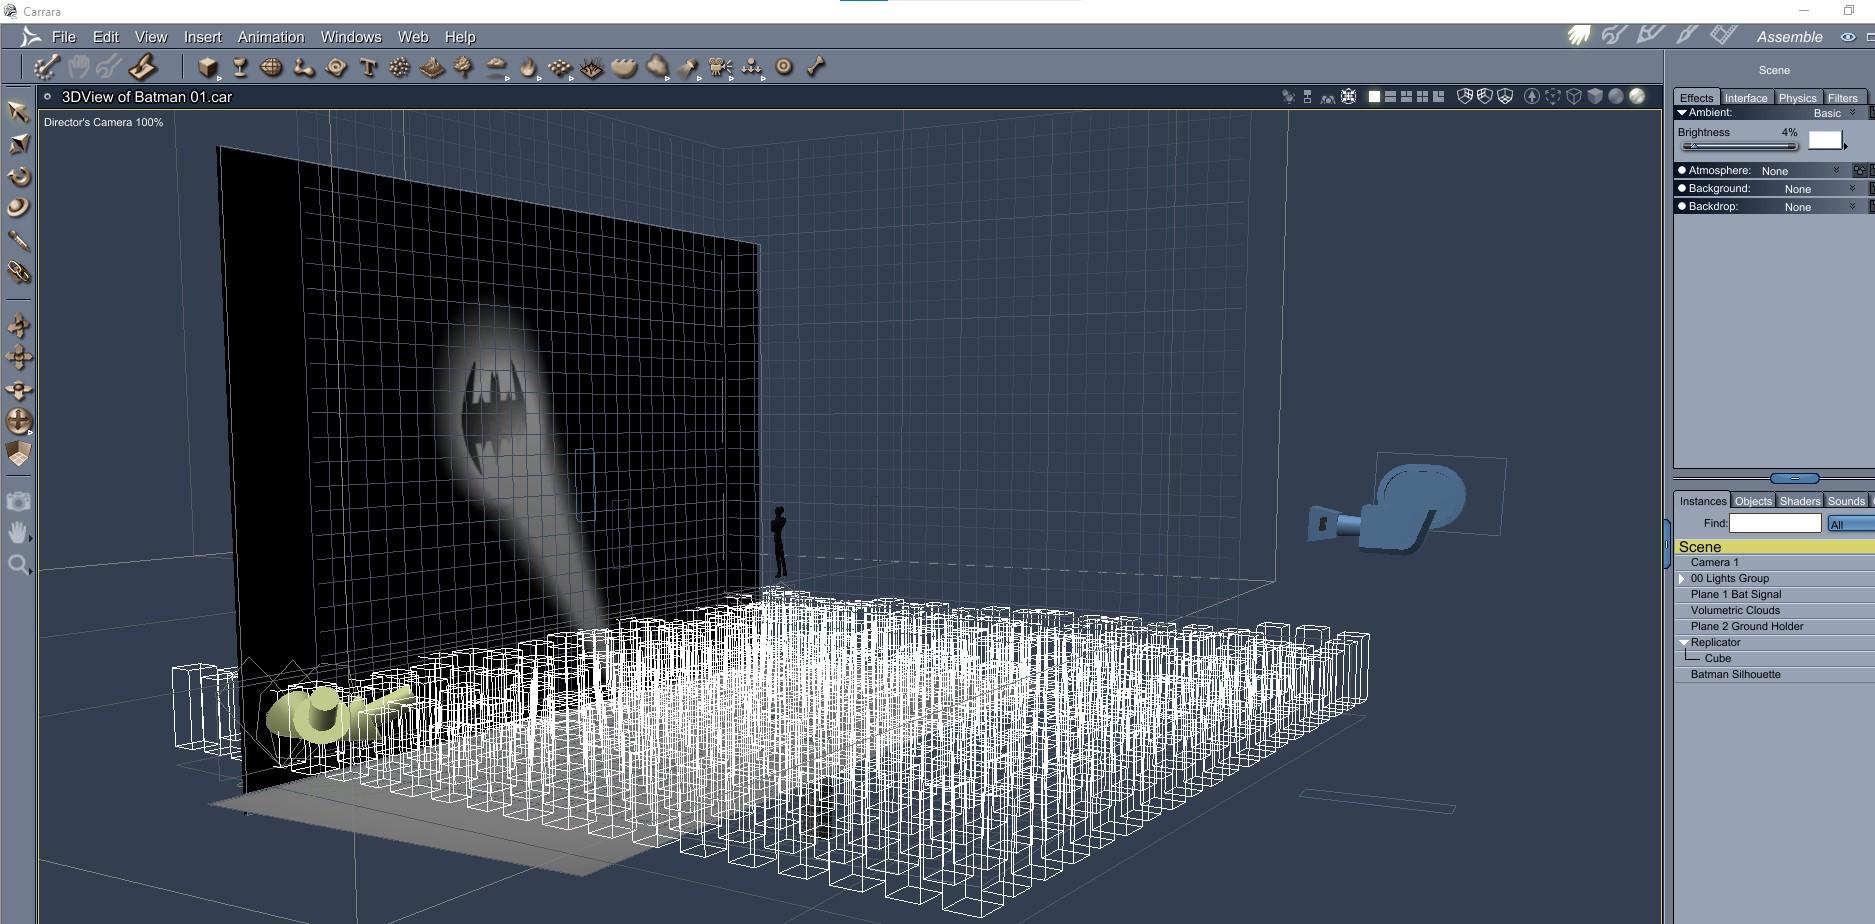1875x924 pixels.
Task: Insert a vertex sphere mesh object
Action: coord(271,67)
